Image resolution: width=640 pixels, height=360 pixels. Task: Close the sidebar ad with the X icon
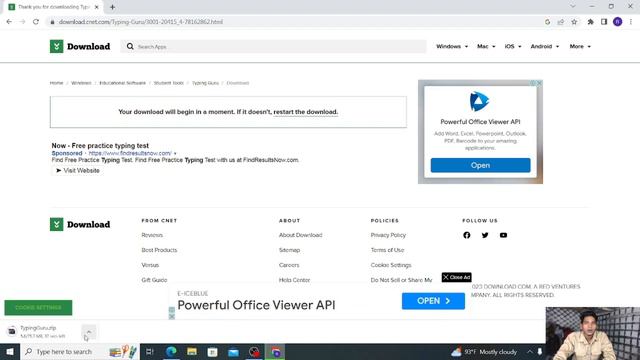click(x=539, y=83)
